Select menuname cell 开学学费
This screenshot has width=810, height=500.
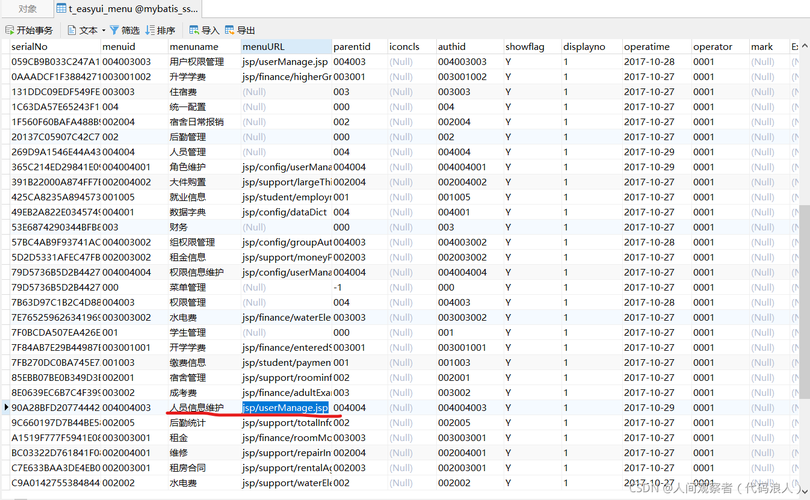[205, 347]
